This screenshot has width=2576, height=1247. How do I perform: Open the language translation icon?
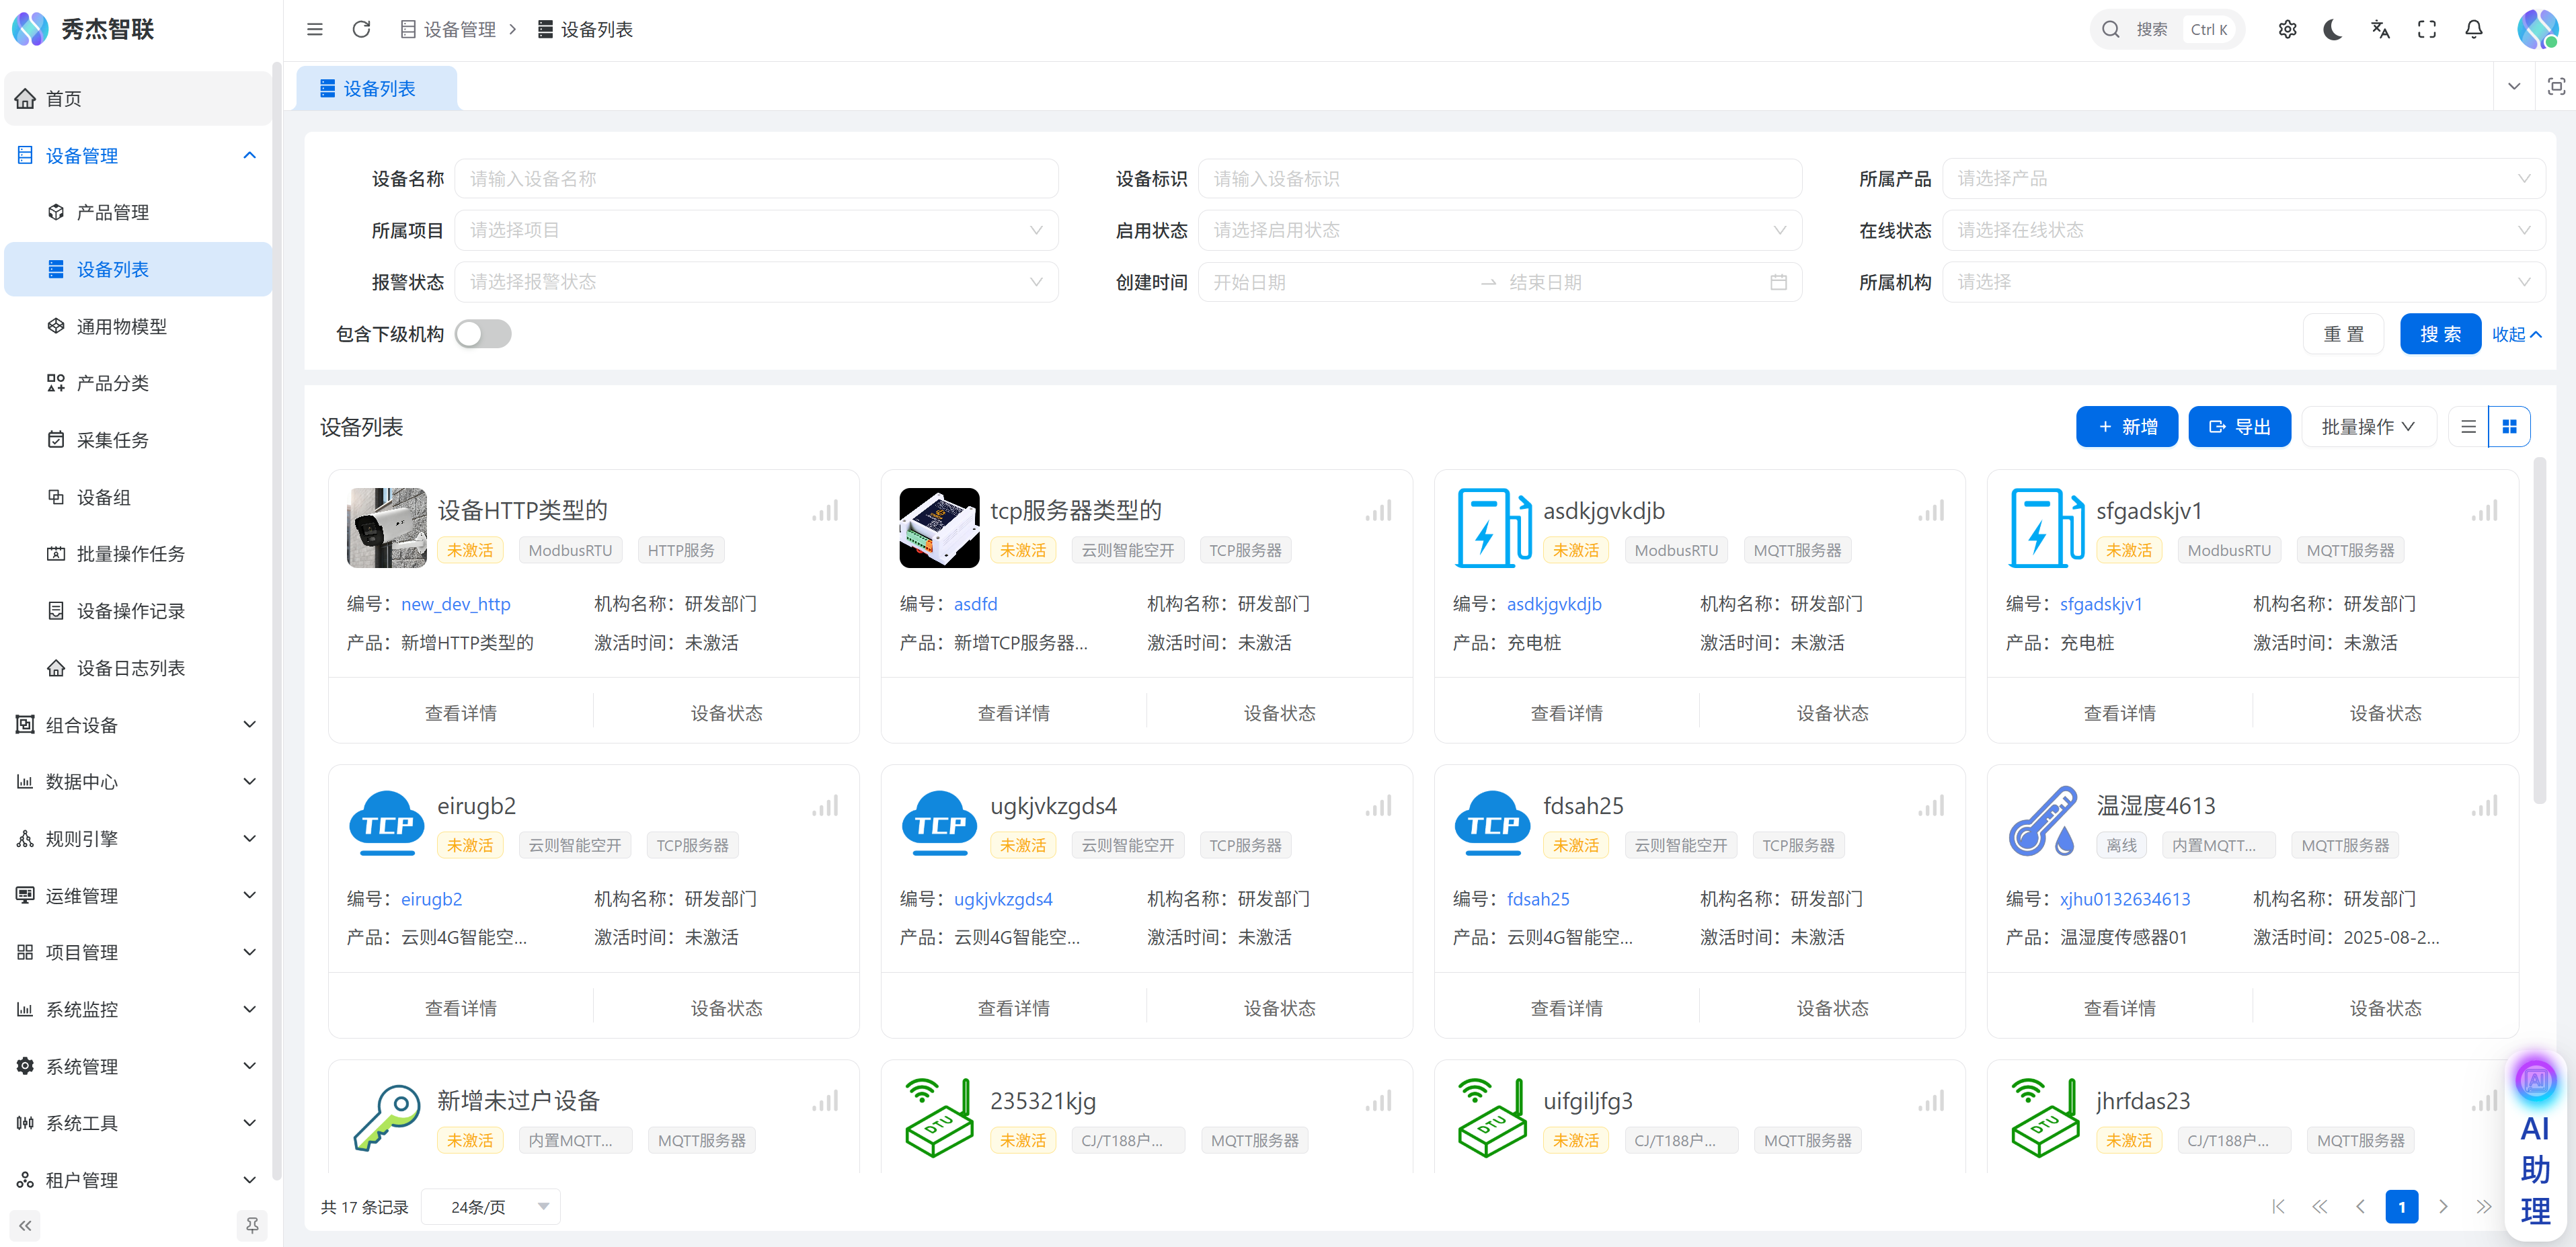(x=2380, y=29)
